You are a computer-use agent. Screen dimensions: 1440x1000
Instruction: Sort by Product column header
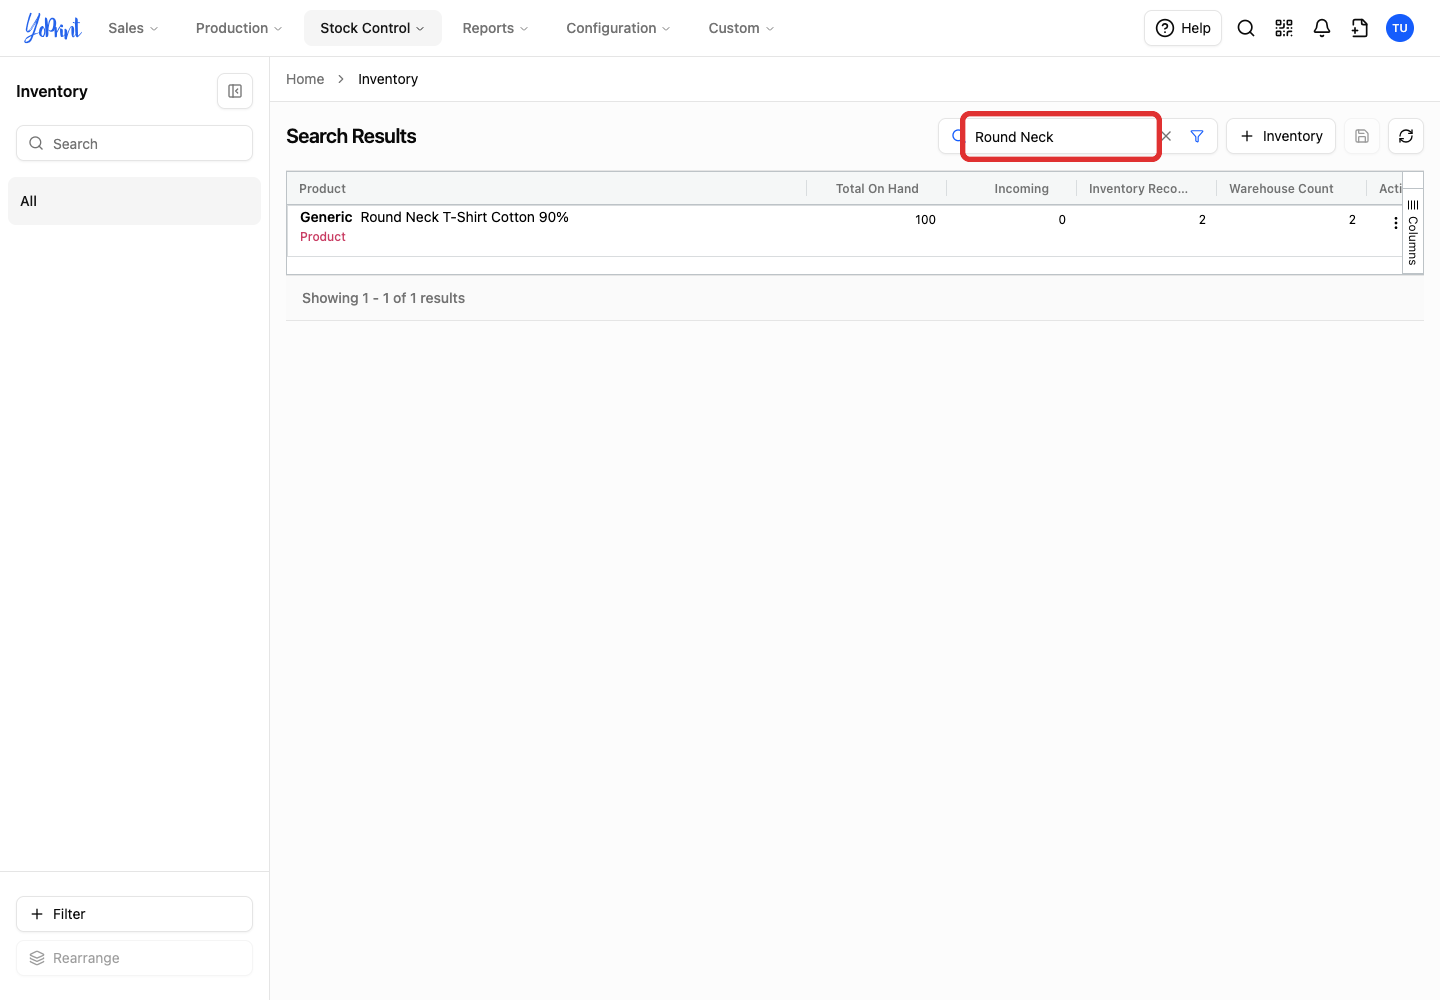point(546,188)
